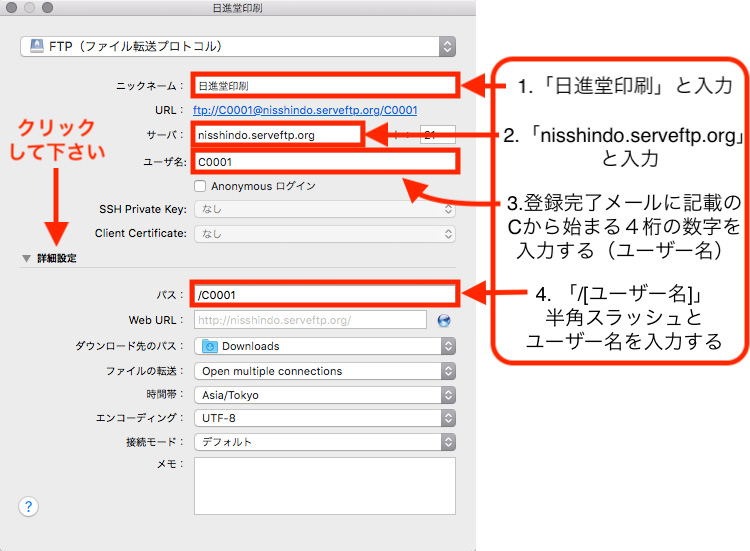
Task: Click the username field containing C0001
Action: pyautogui.click(x=325, y=162)
